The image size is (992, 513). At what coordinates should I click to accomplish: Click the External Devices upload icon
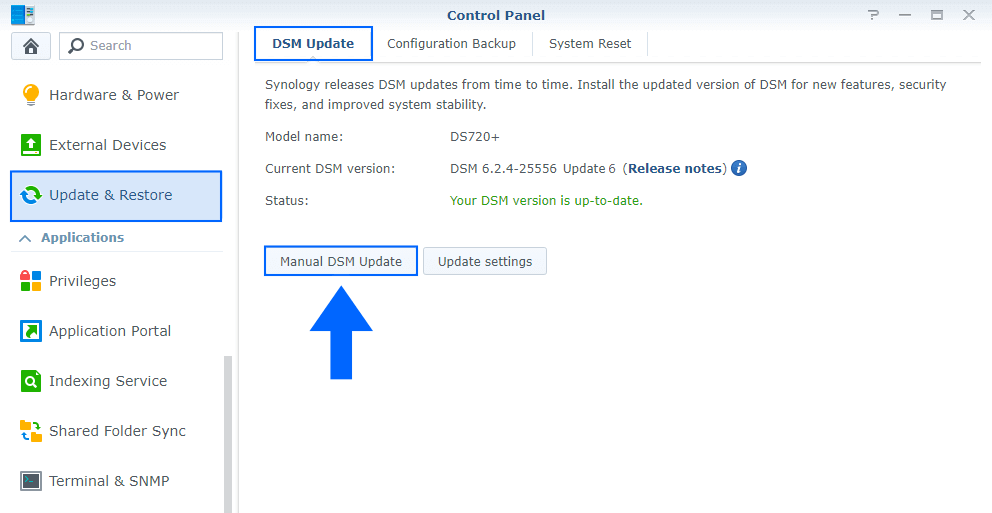click(x=30, y=145)
